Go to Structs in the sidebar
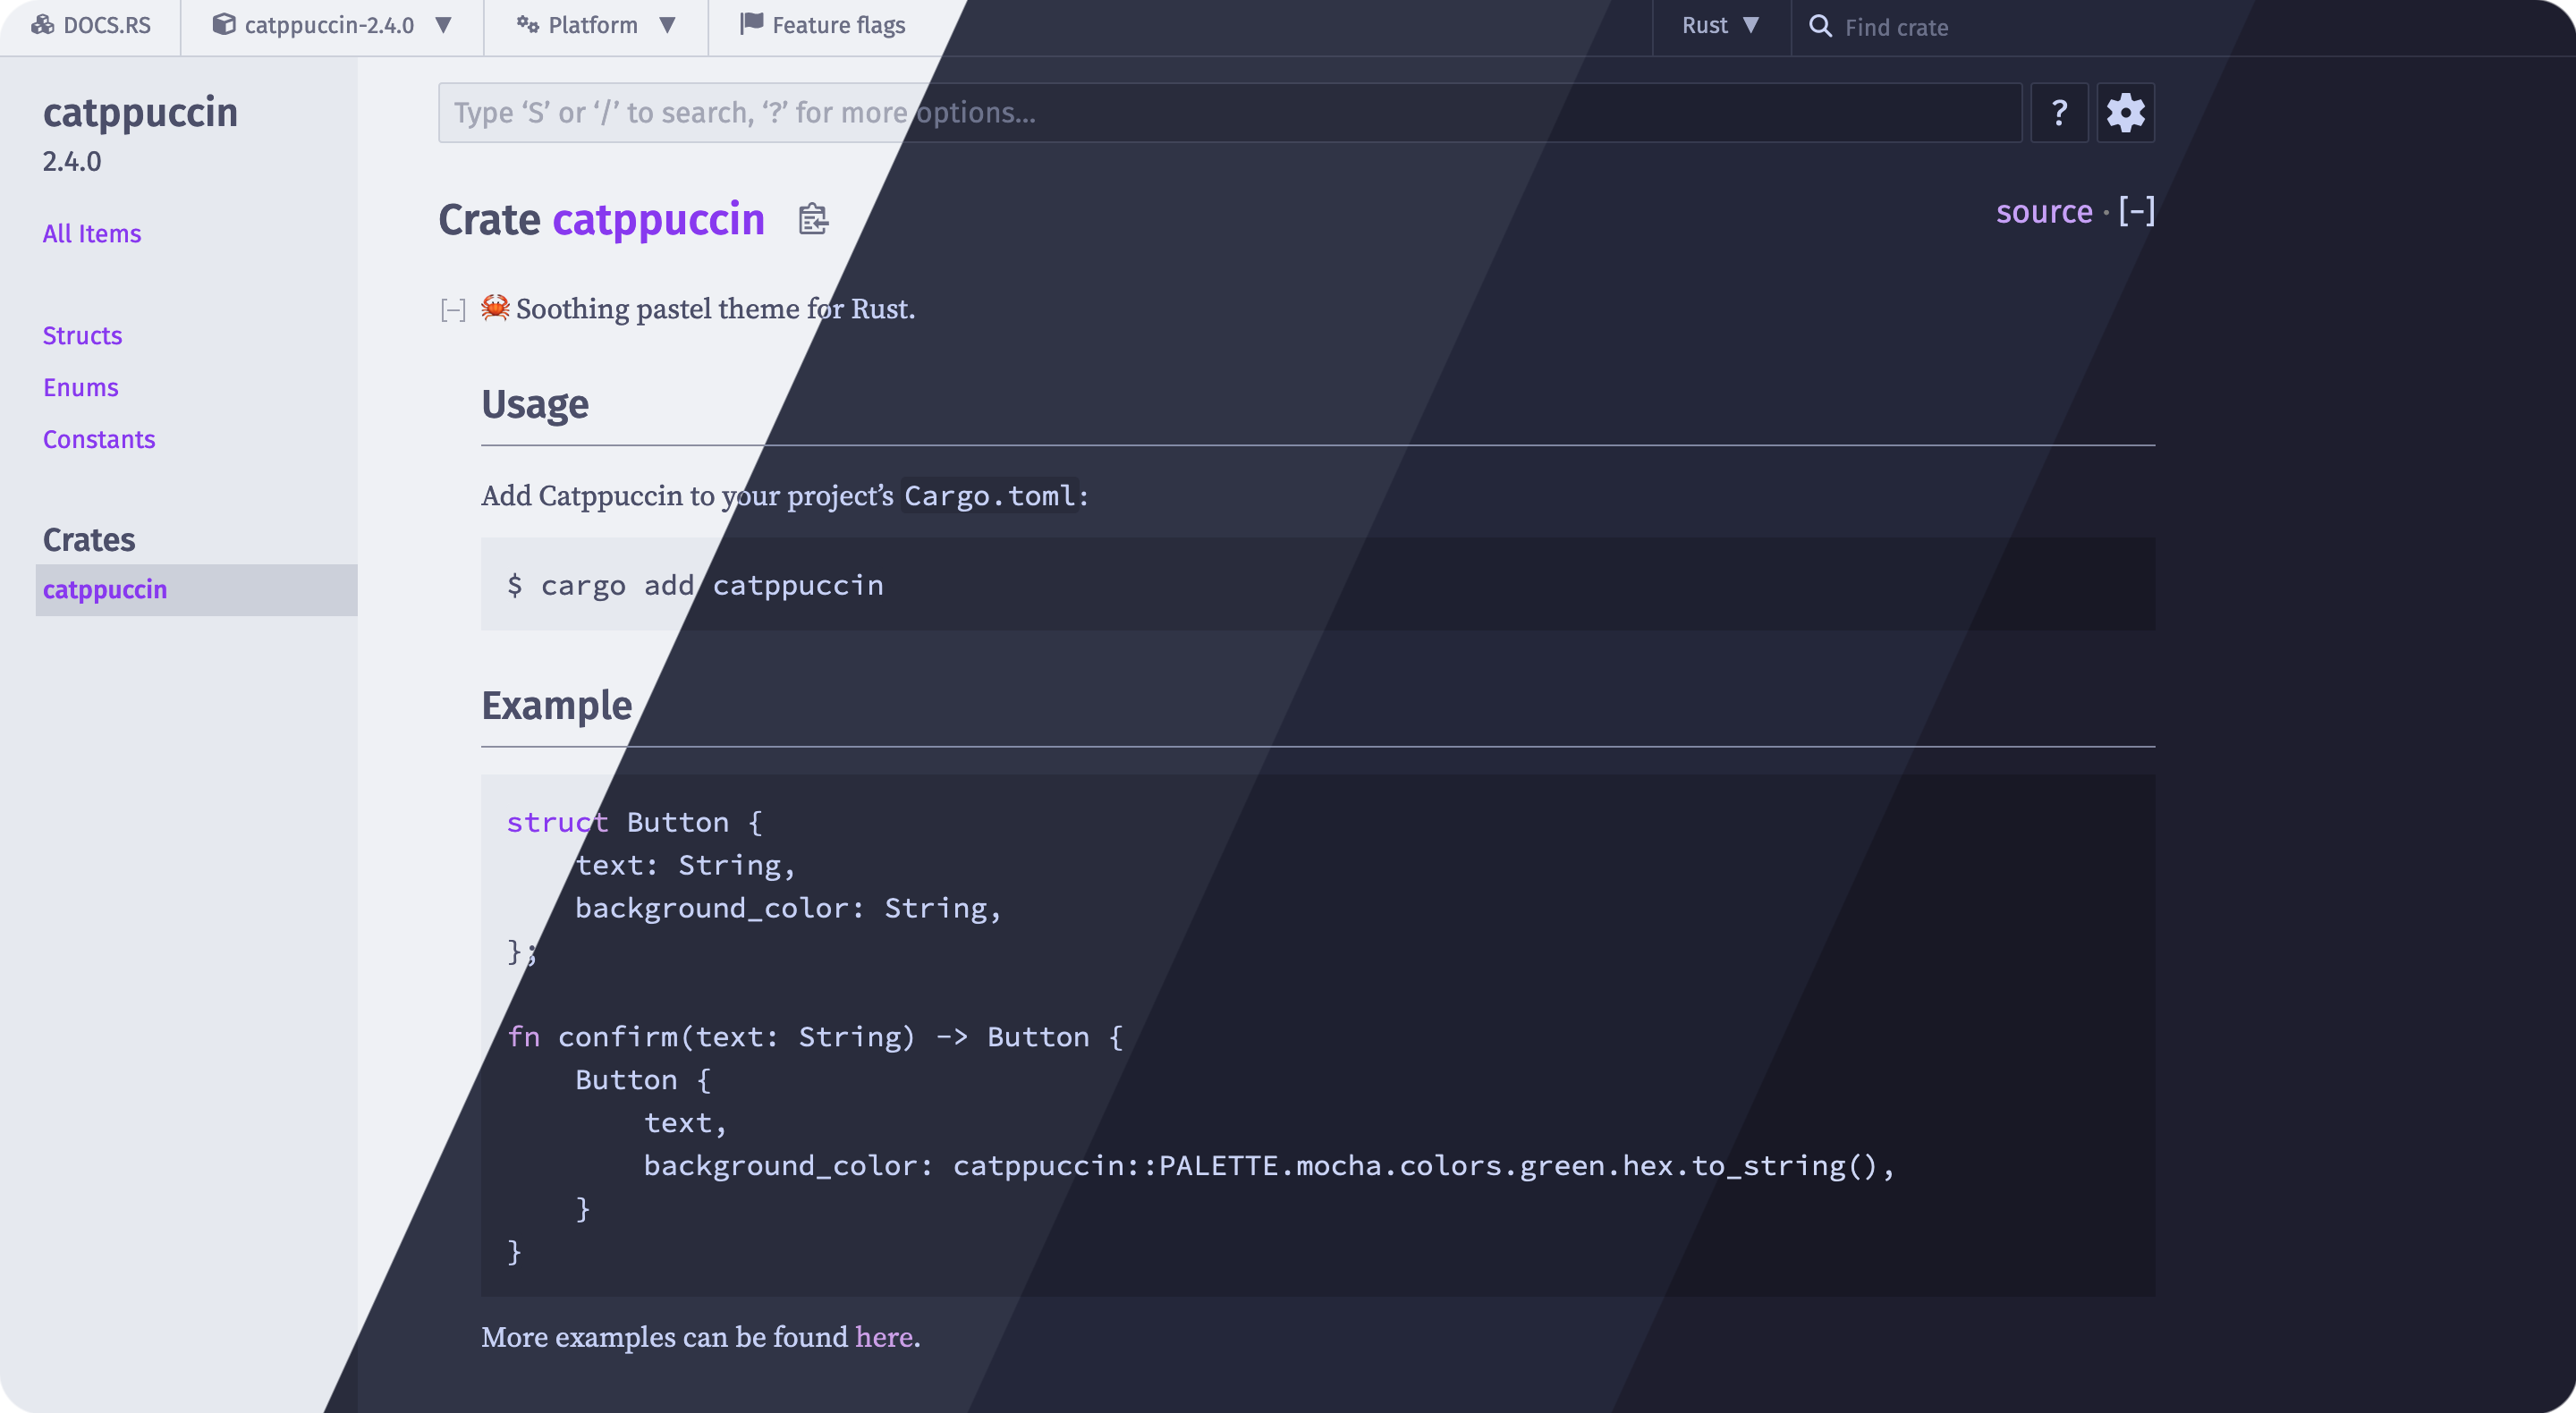The image size is (2576, 1413). [x=82, y=336]
